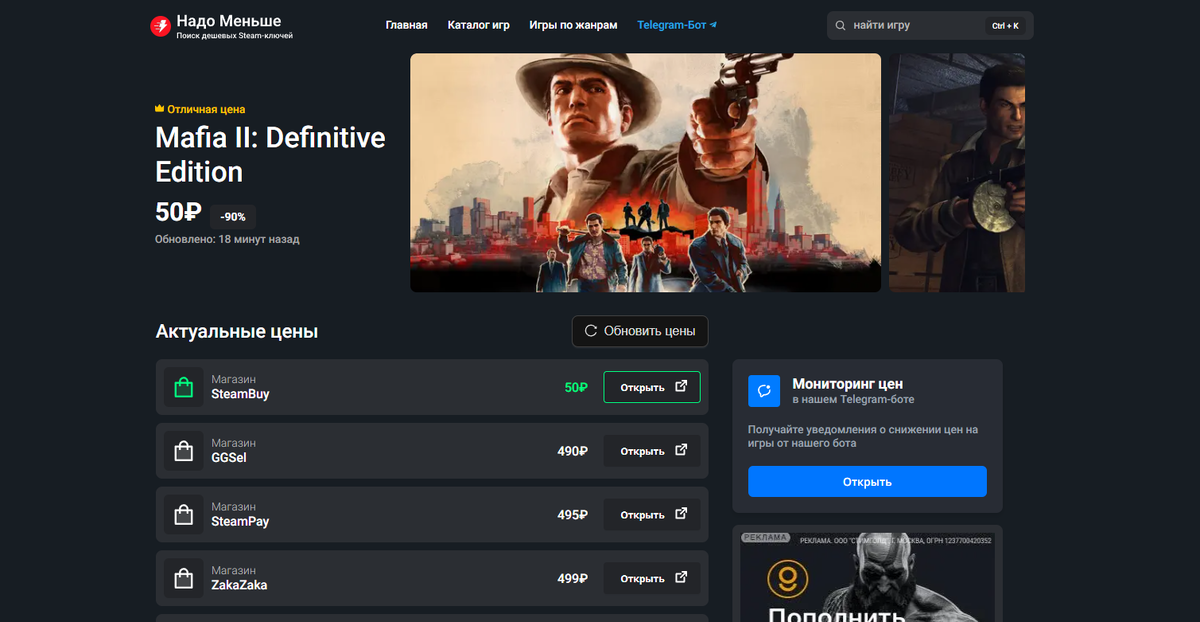Click the refresh arrow icon in Обновить цены

point(590,331)
